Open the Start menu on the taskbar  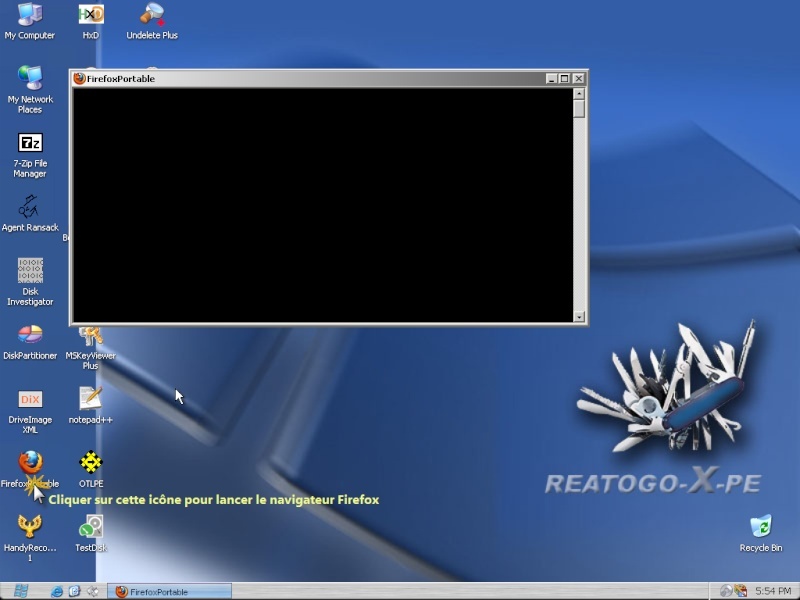[x=20, y=591]
